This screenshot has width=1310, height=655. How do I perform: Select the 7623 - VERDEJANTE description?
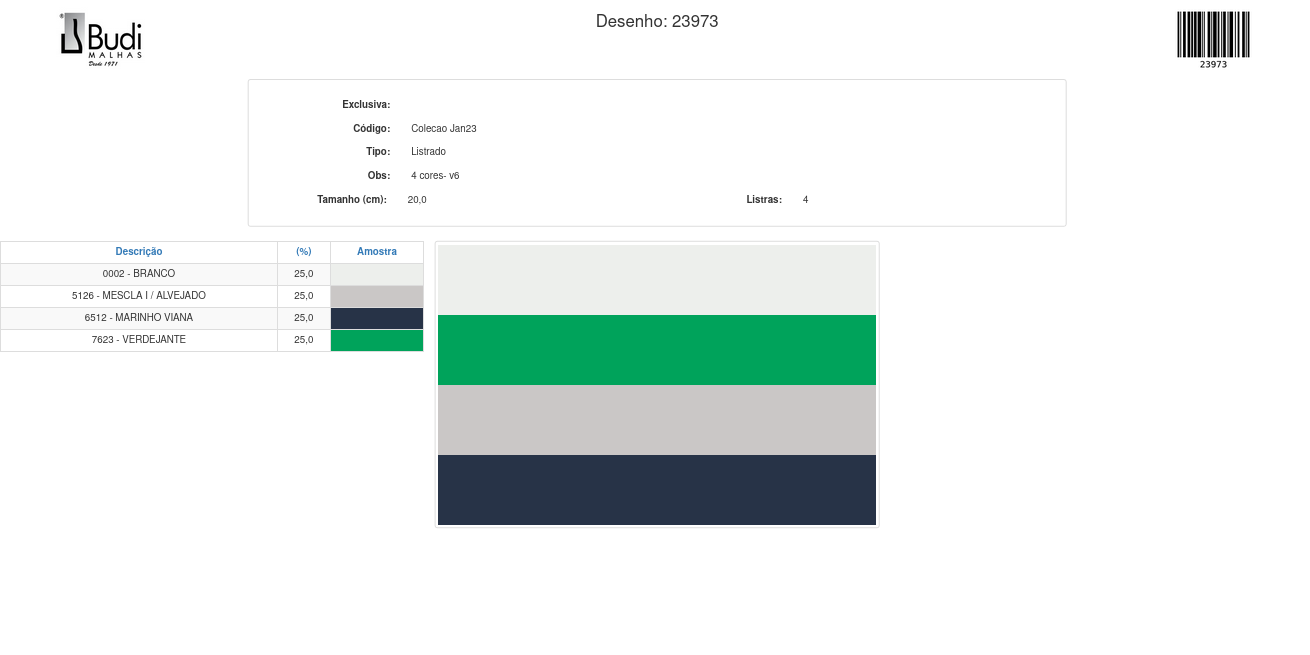(139, 340)
